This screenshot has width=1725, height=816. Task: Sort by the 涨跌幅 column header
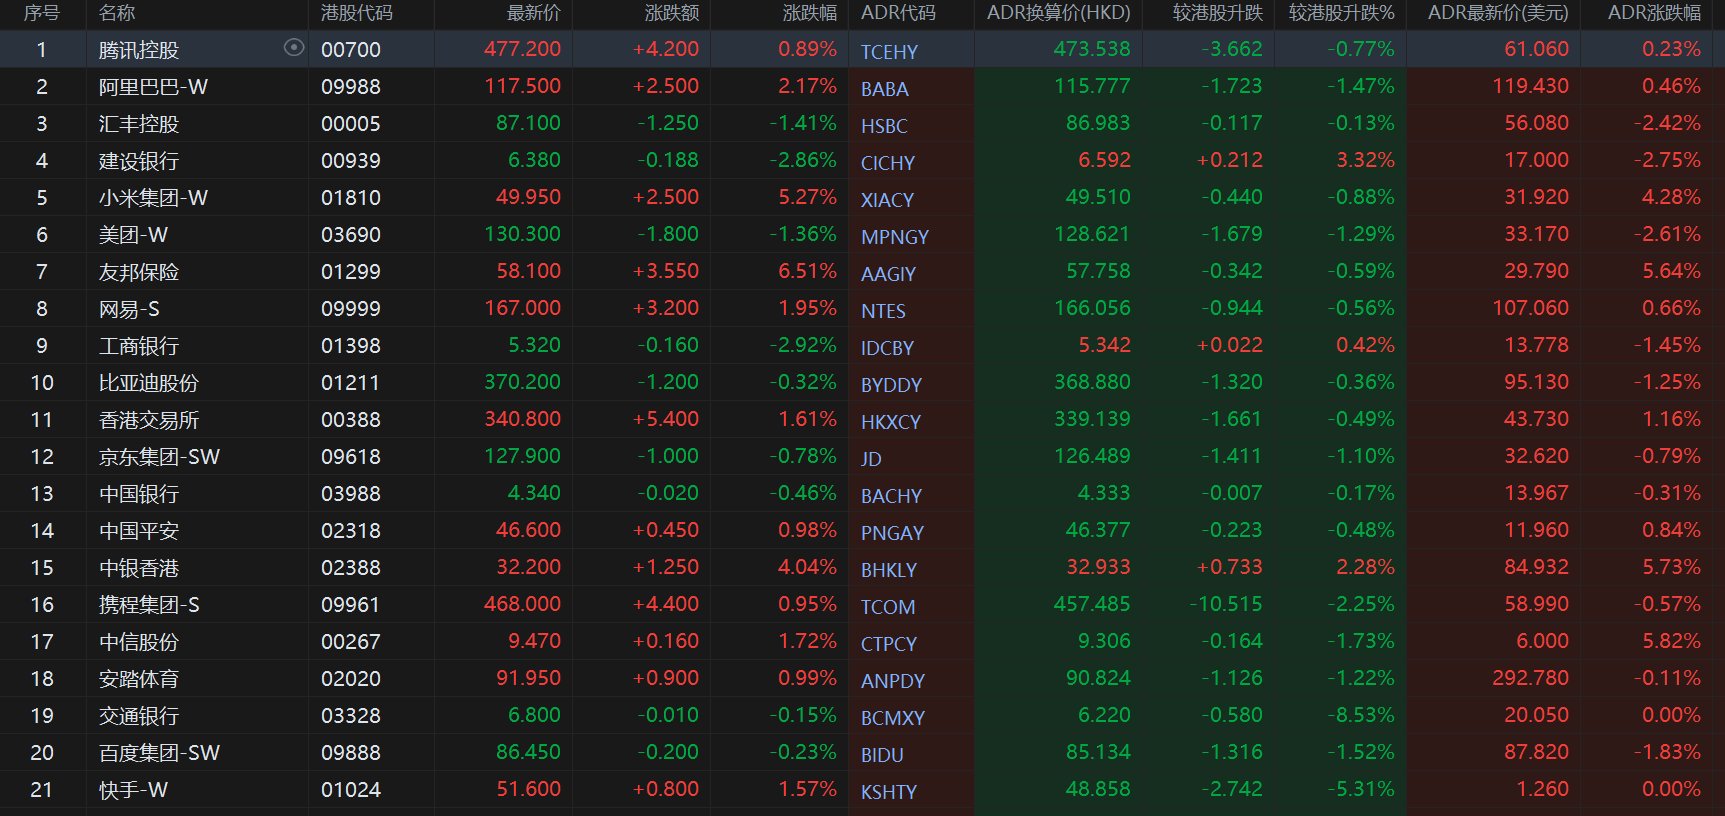pos(810,13)
